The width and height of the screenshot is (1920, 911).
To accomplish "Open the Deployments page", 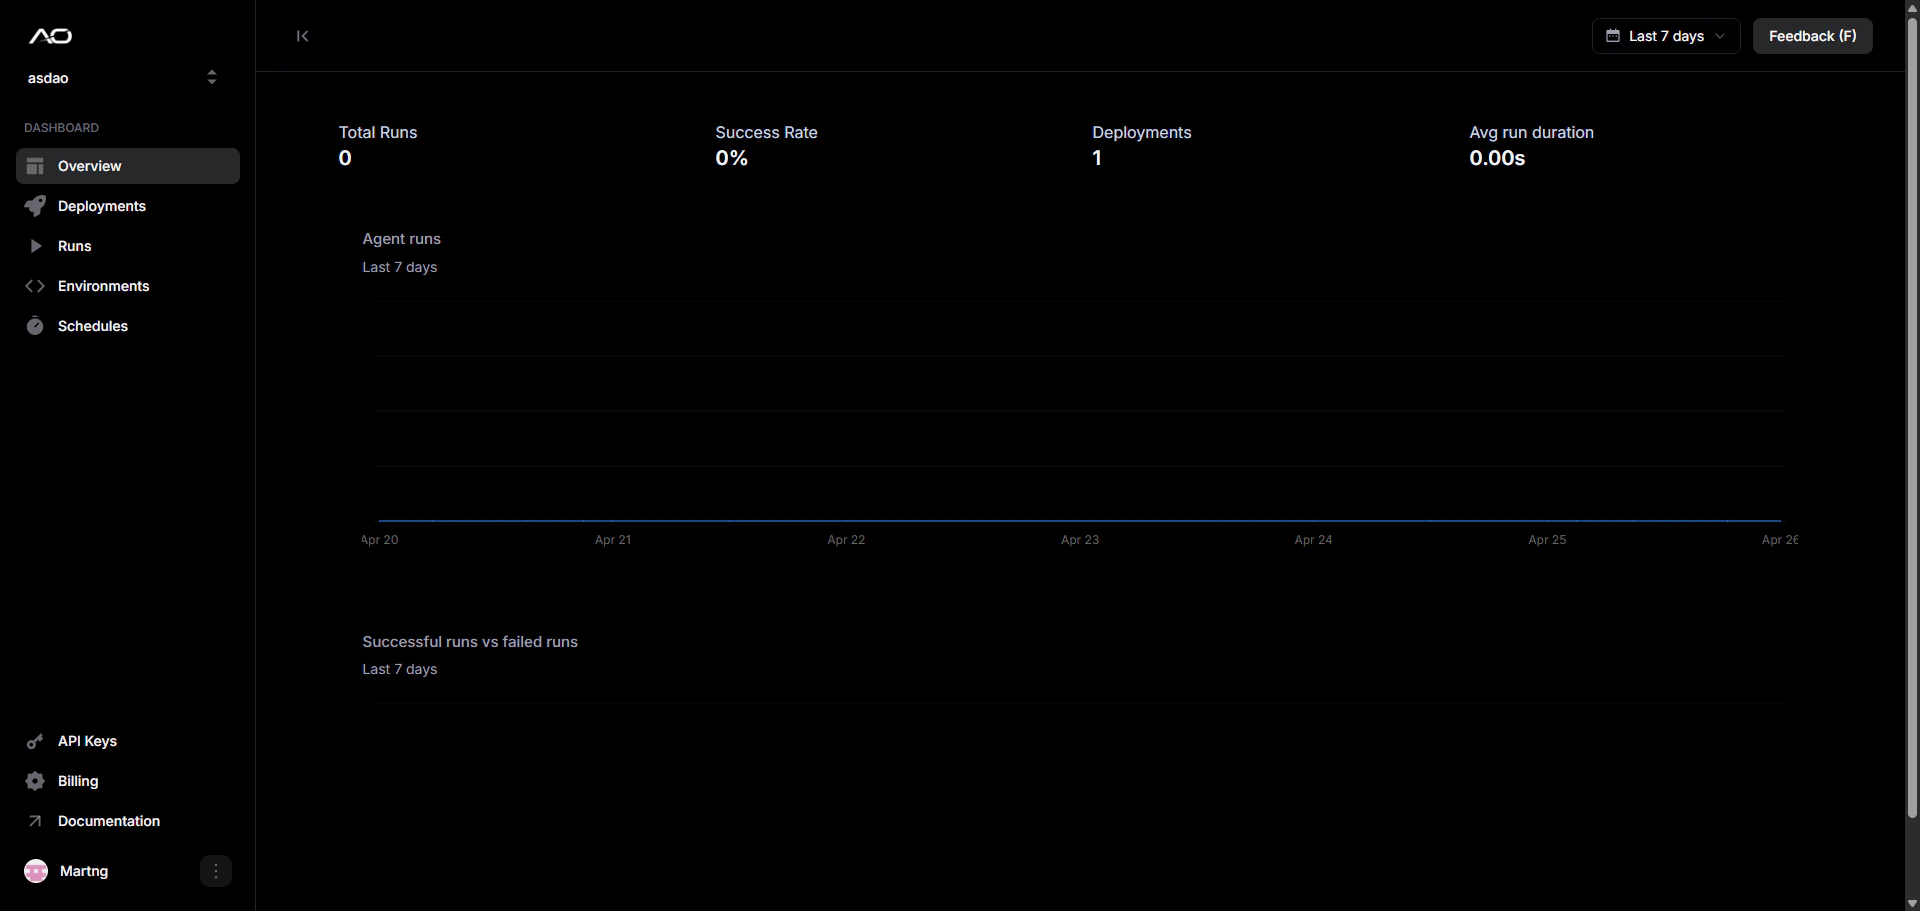I will coord(128,206).
